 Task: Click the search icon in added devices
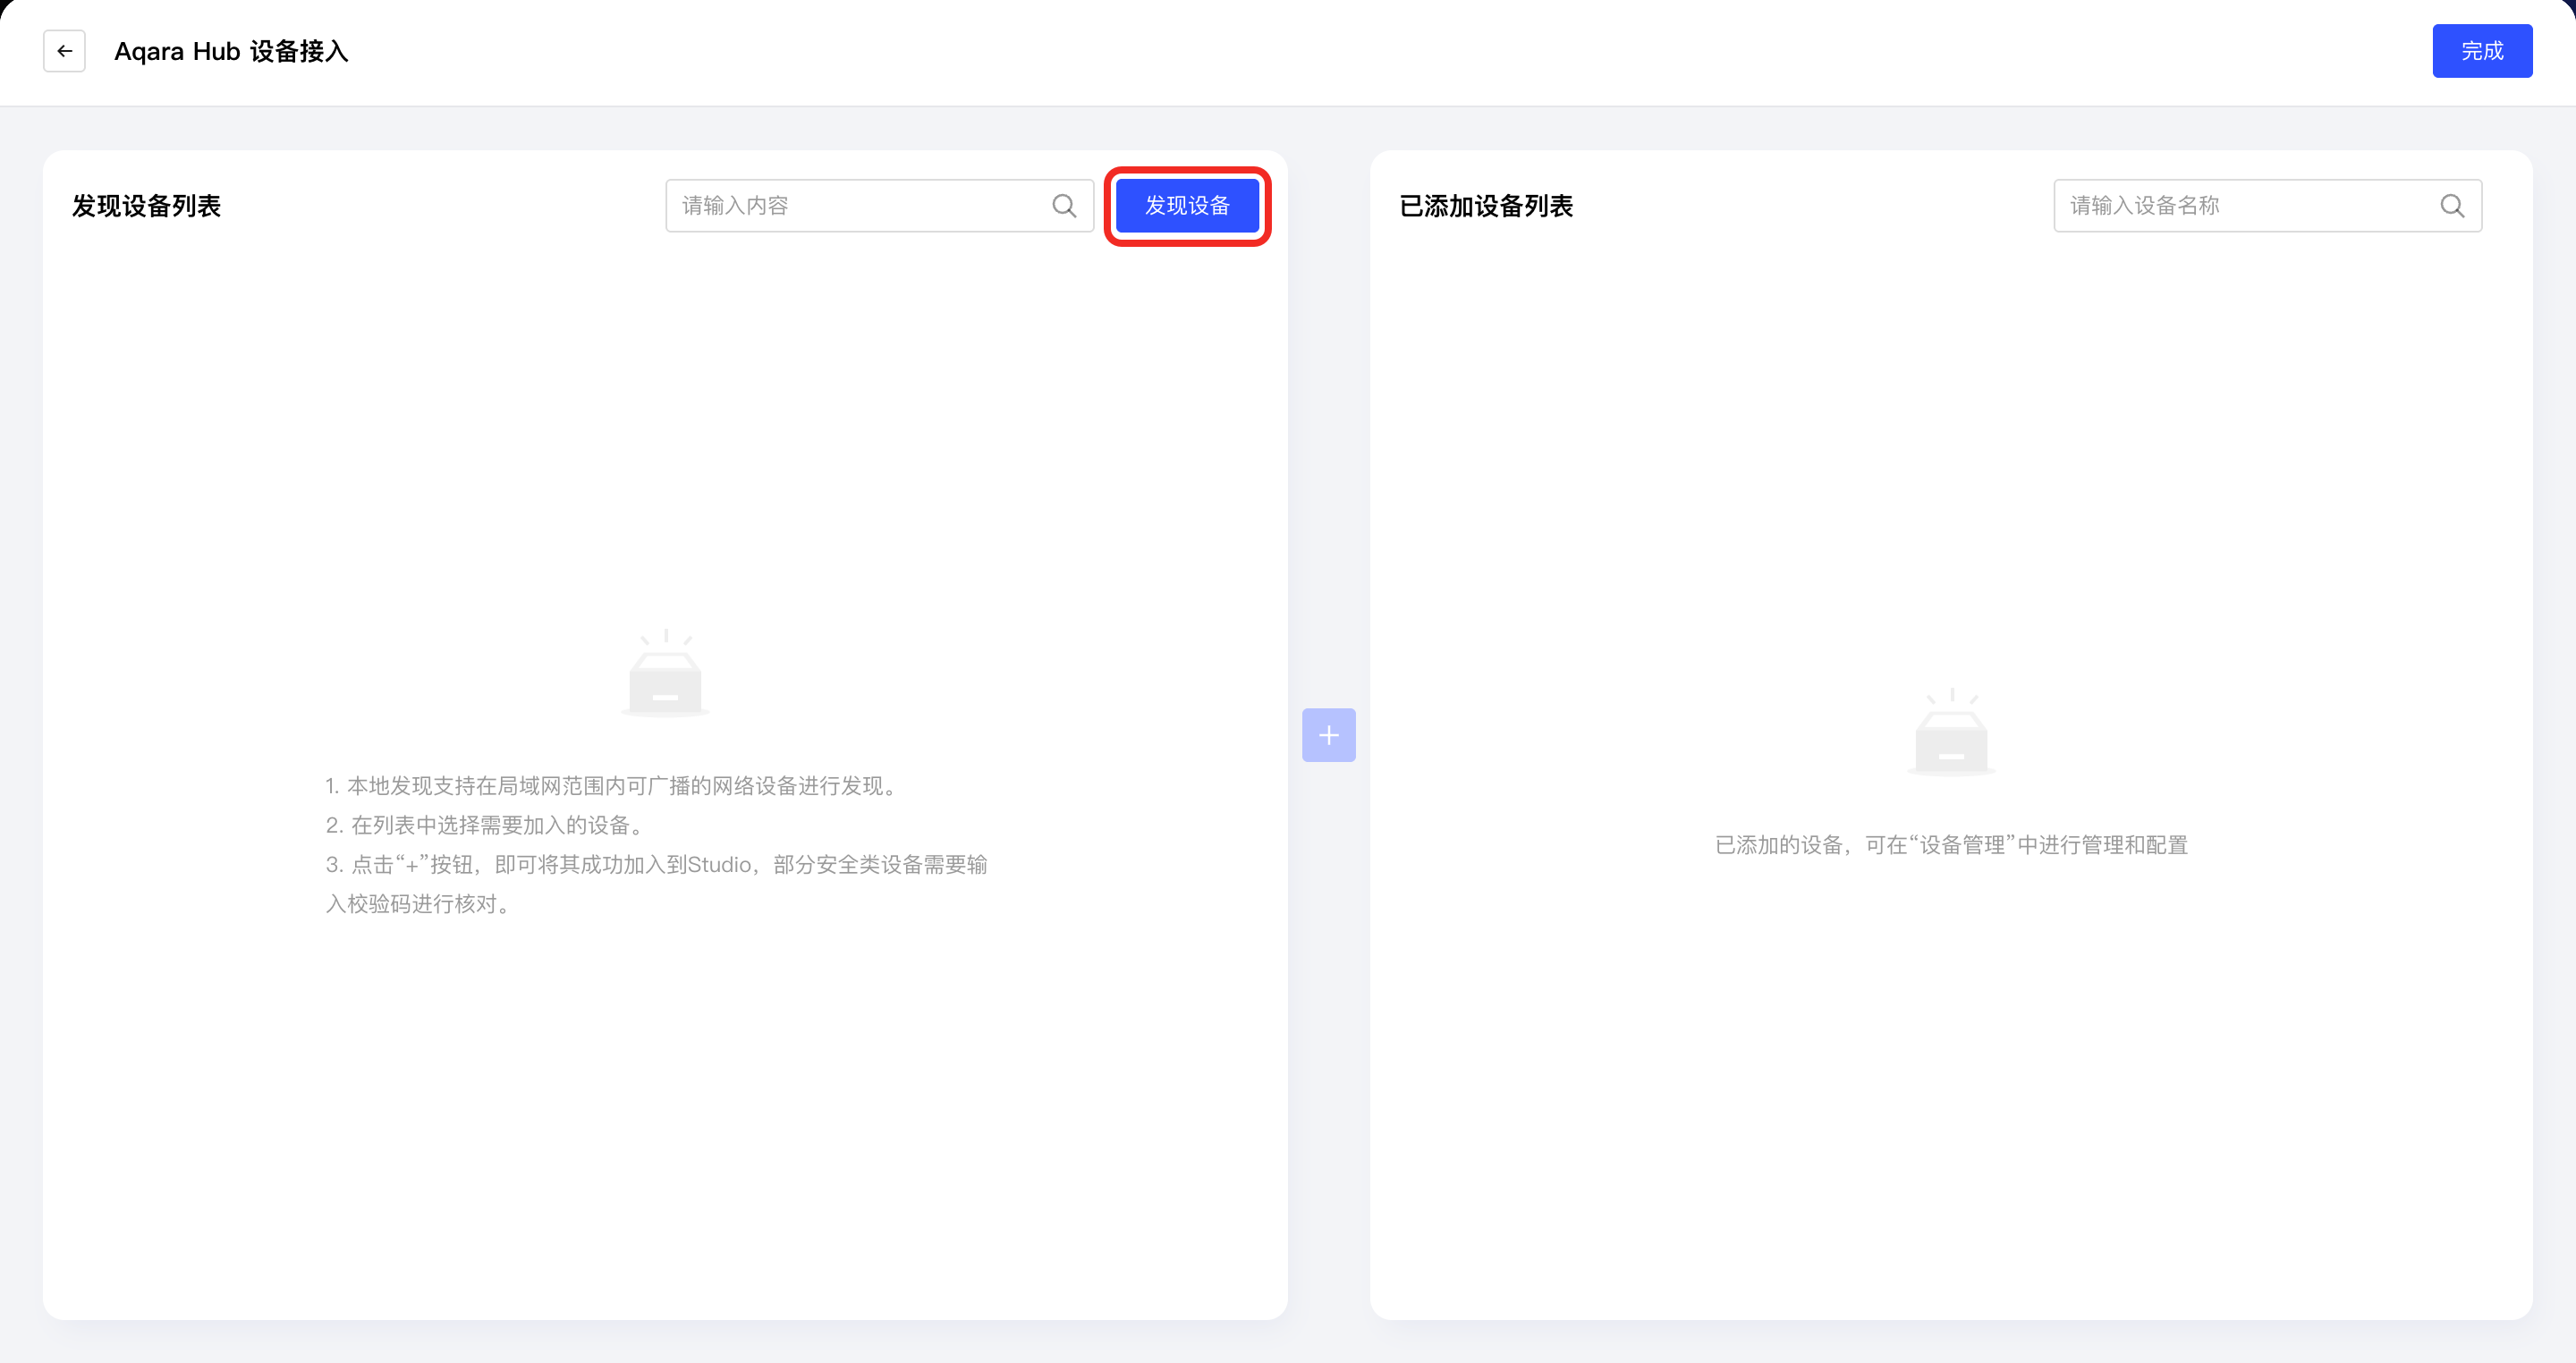point(2452,206)
